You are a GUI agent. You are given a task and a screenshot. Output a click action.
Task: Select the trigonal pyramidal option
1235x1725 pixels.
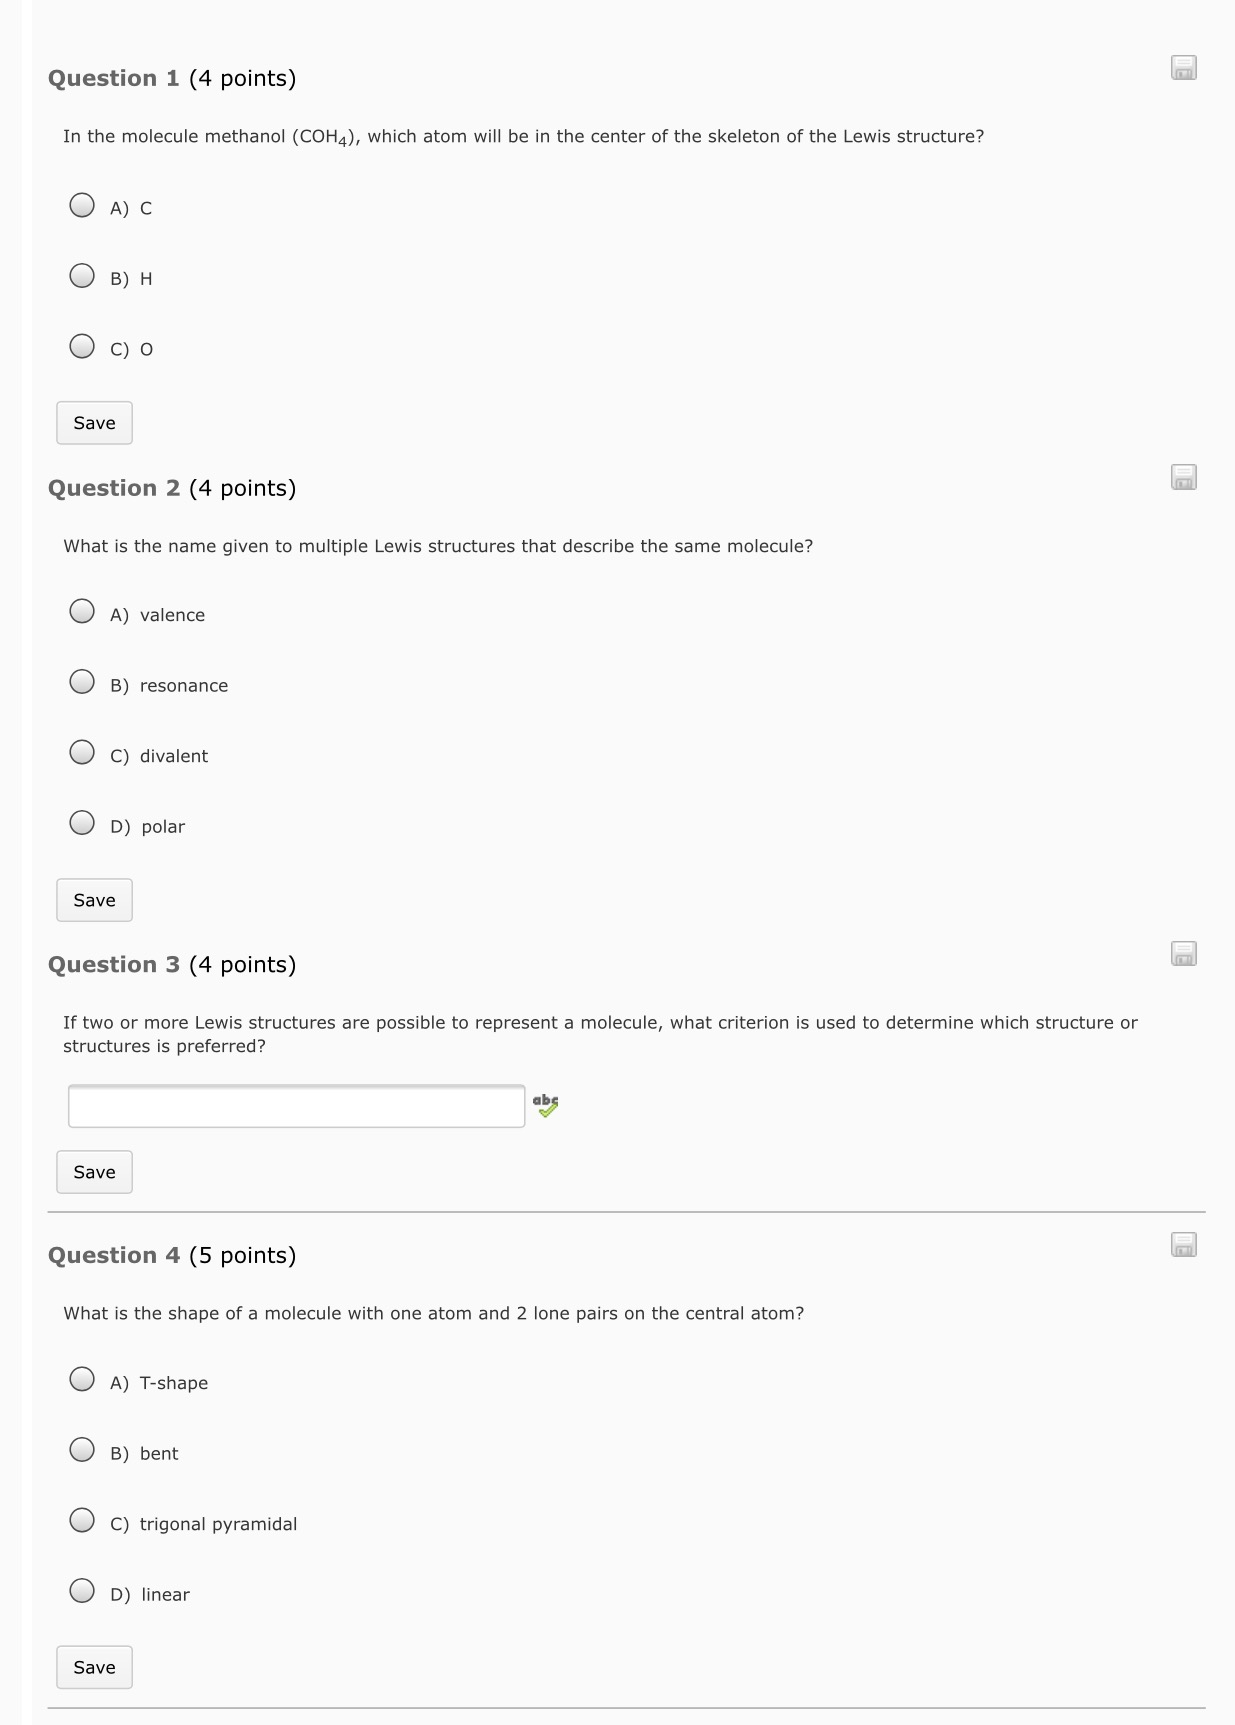pos(82,1520)
